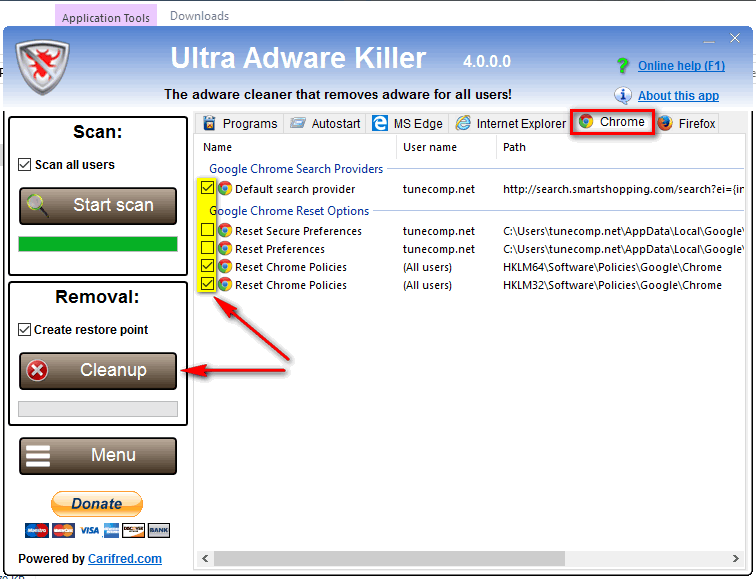Click the Internet Explorer tab icon
This screenshot has width=756, height=579.
click(463, 123)
